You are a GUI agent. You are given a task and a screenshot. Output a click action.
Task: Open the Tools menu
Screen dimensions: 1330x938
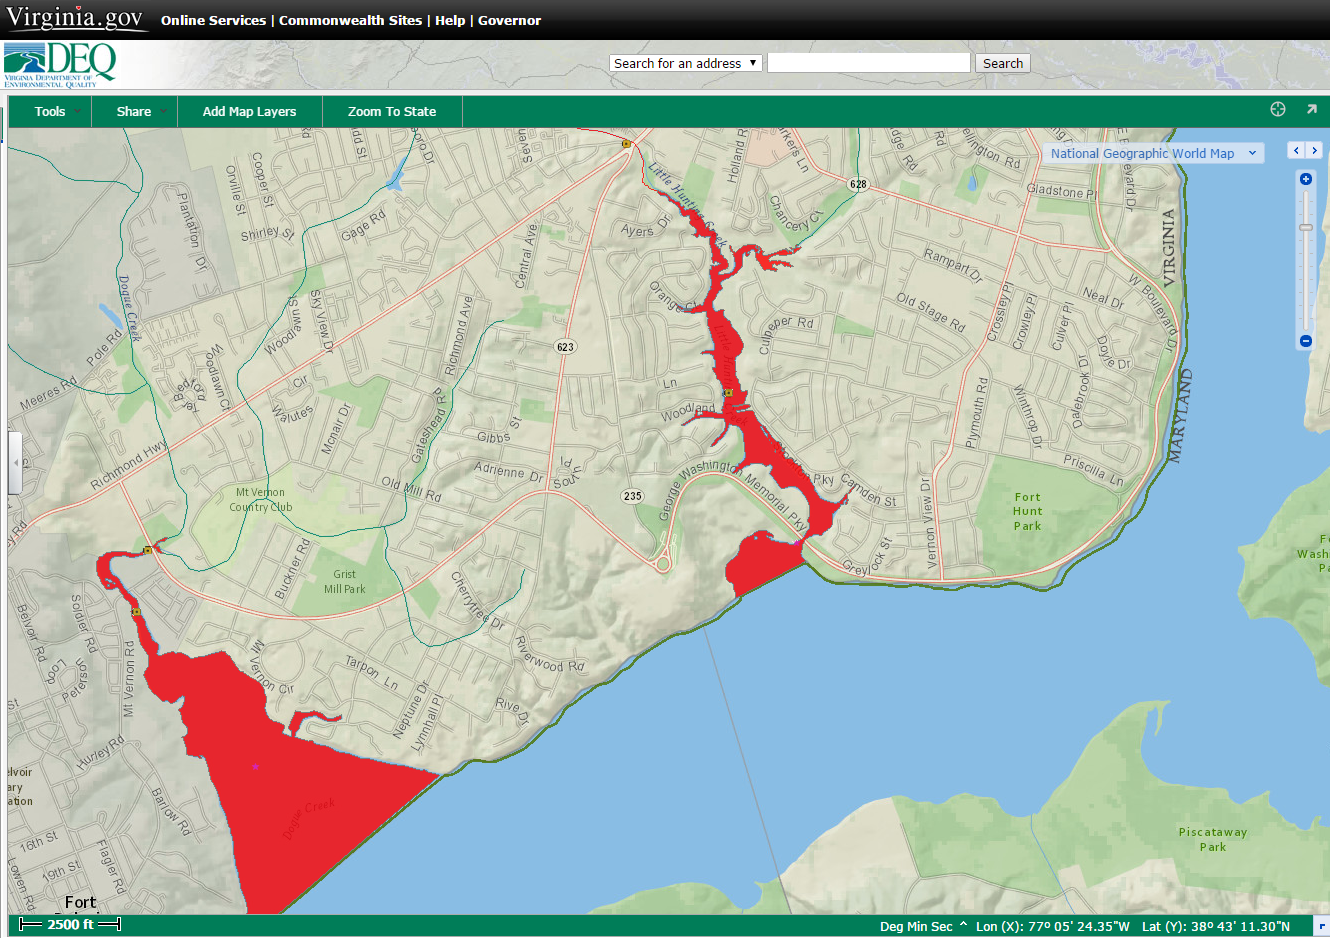[x=50, y=111]
